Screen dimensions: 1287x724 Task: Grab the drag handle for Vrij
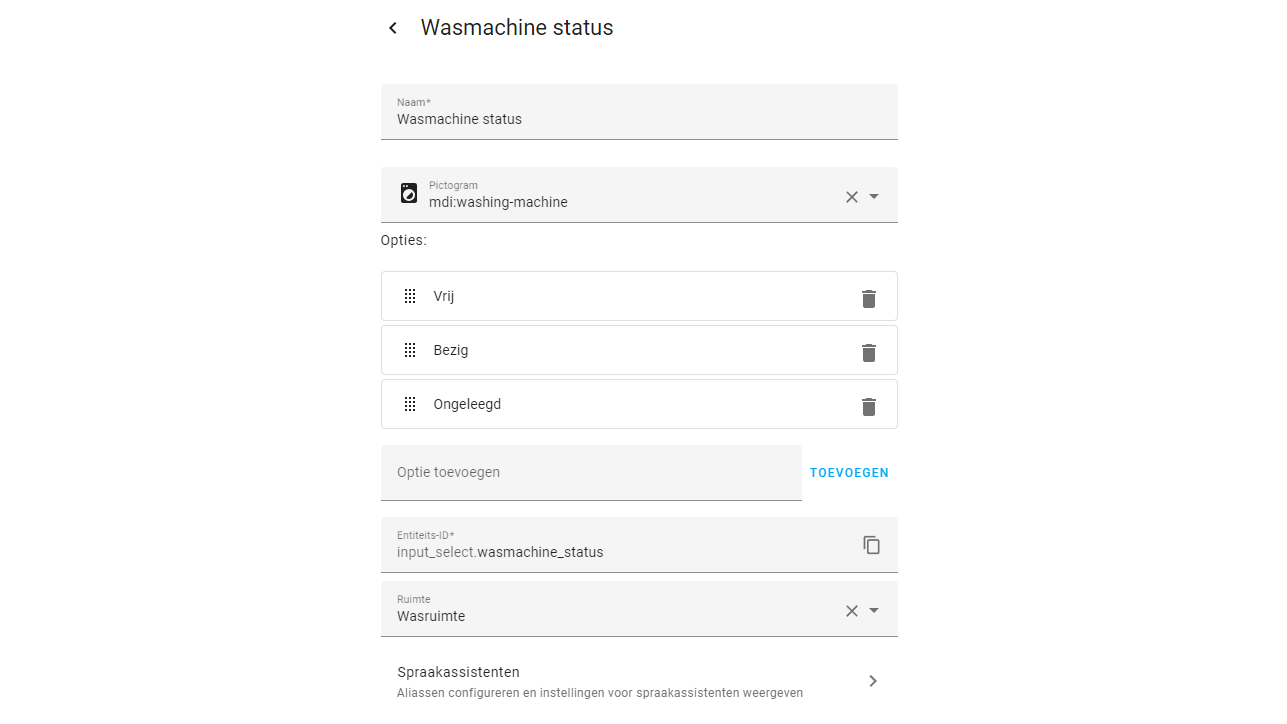pyautogui.click(x=410, y=296)
